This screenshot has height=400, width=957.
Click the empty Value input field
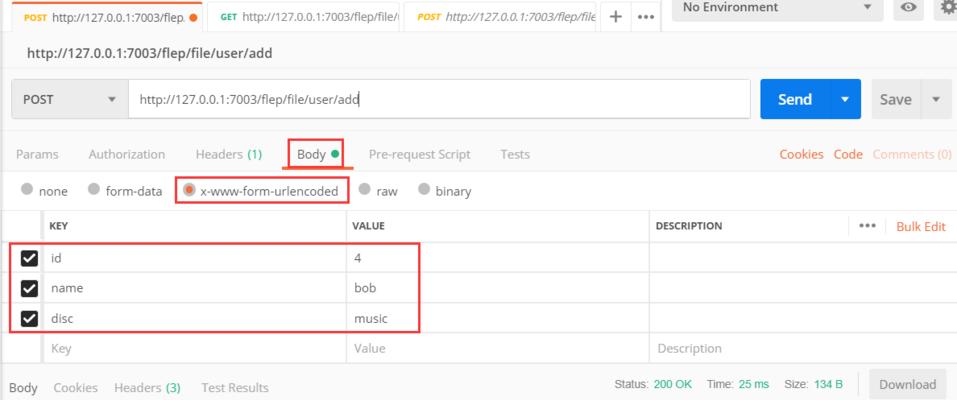(497, 348)
